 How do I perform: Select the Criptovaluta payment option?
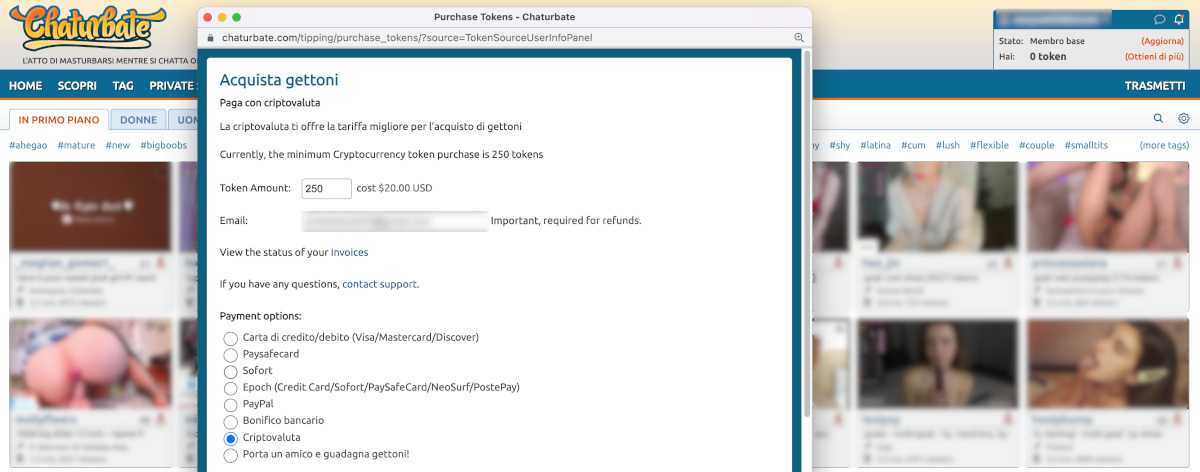(x=231, y=438)
